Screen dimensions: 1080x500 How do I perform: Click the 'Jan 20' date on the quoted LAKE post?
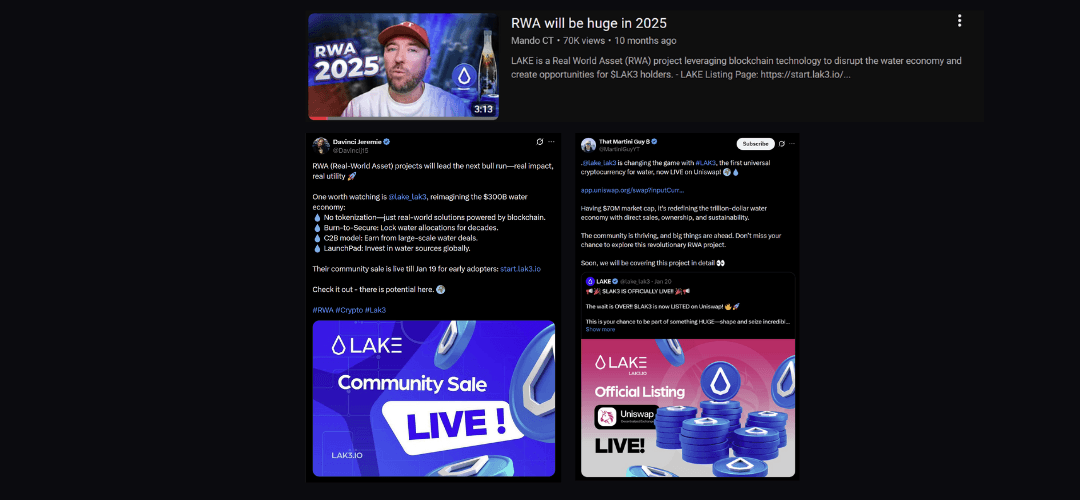tap(664, 282)
